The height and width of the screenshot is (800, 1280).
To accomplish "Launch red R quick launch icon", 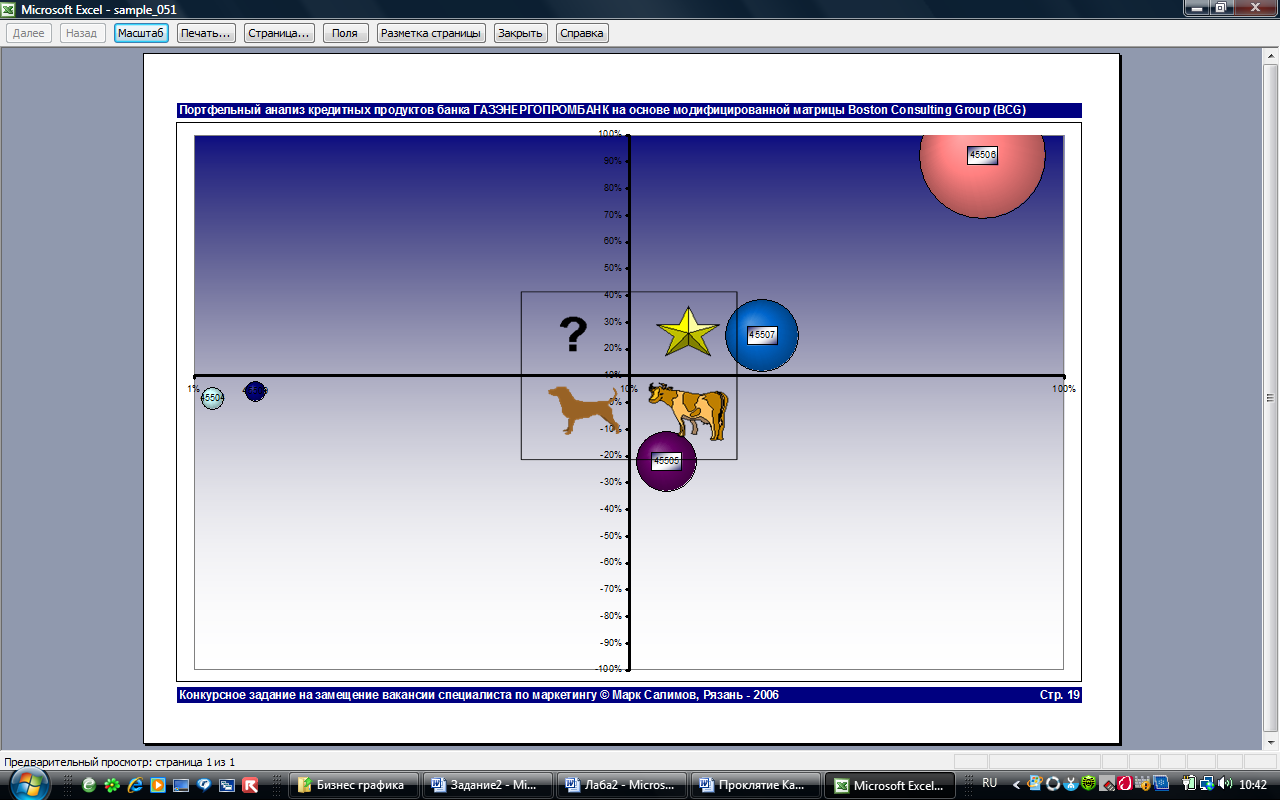I will coord(250,785).
